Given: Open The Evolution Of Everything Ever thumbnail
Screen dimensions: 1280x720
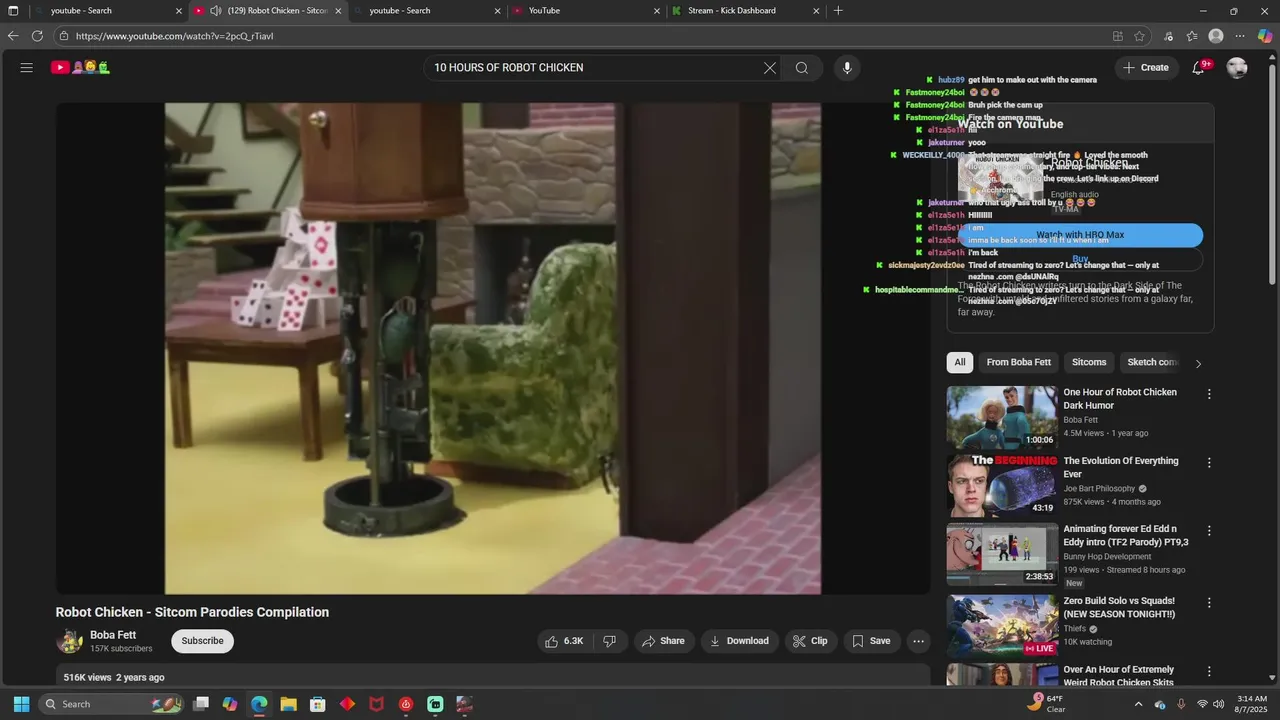Looking at the screenshot, I should [x=1002, y=486].
